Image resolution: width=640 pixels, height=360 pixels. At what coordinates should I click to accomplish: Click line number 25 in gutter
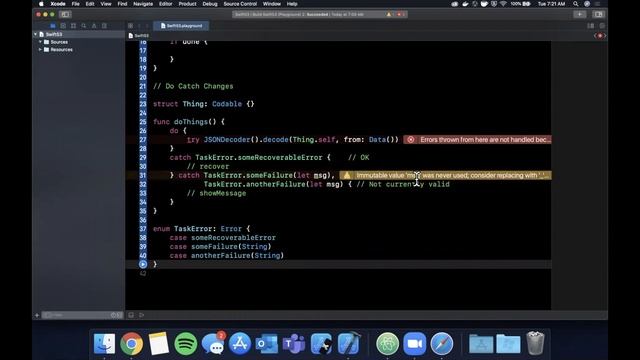(142, 122)
